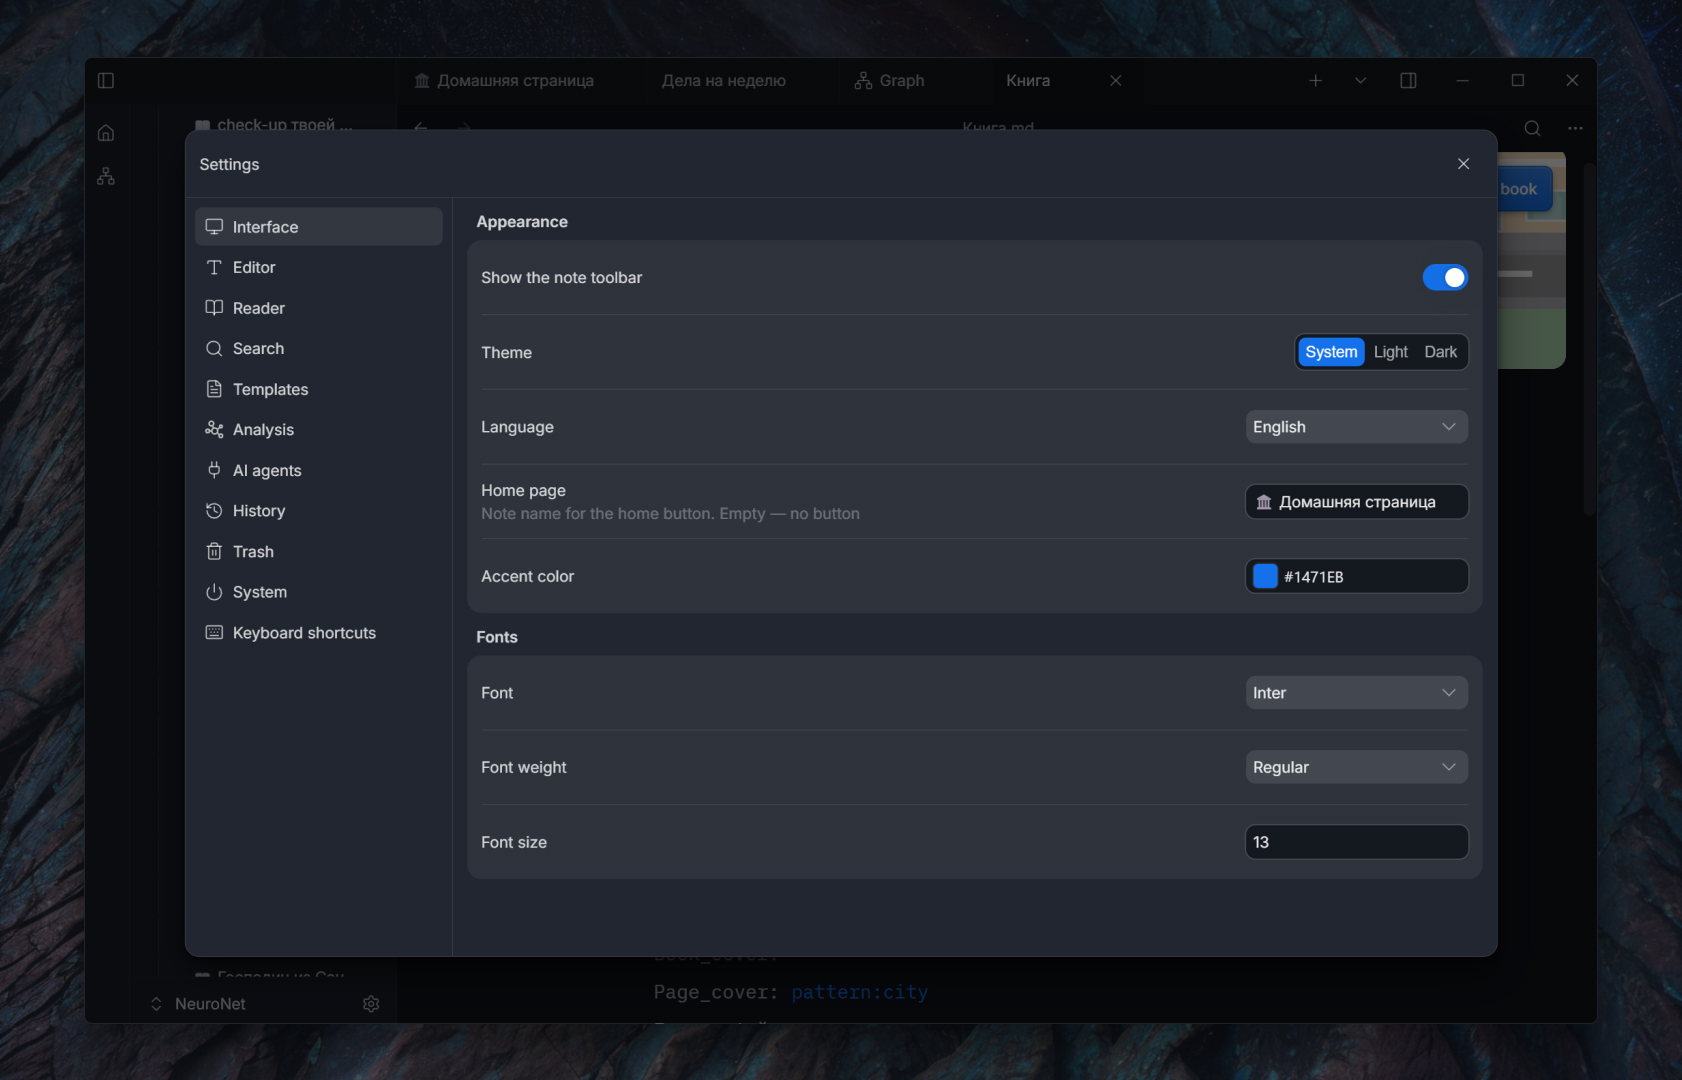
Task: Expand the tab list chevron in title bar
Action: [1360, 81]
